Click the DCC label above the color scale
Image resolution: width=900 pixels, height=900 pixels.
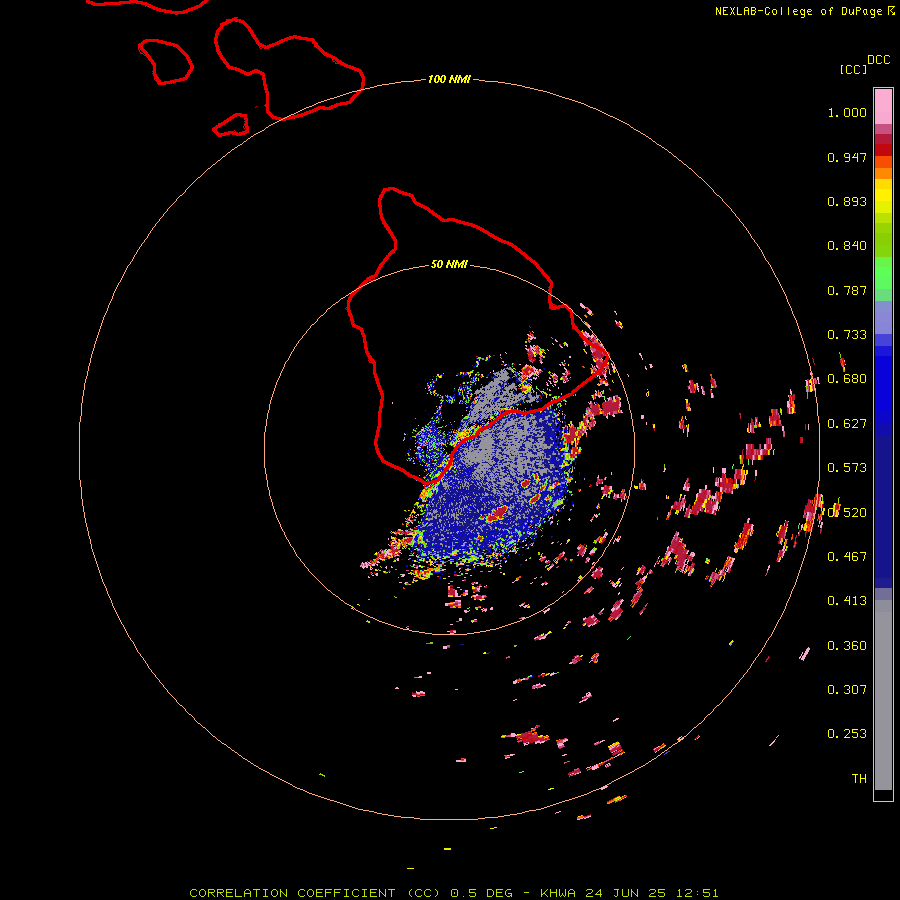pos(879,60)
